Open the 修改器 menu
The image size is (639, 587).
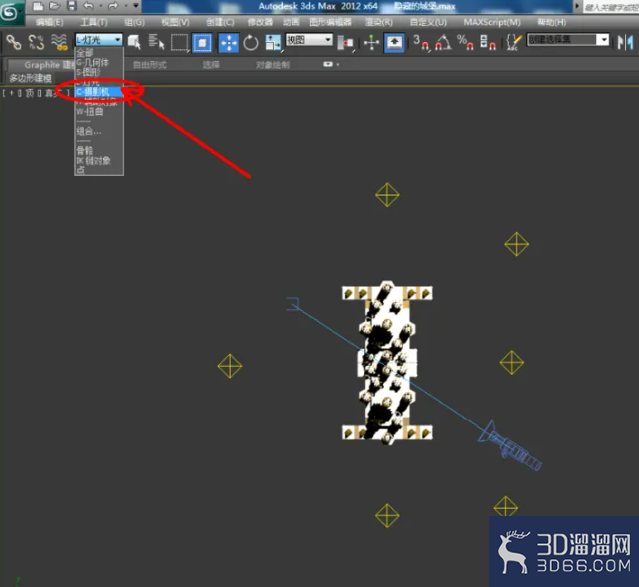coord(260,22)
